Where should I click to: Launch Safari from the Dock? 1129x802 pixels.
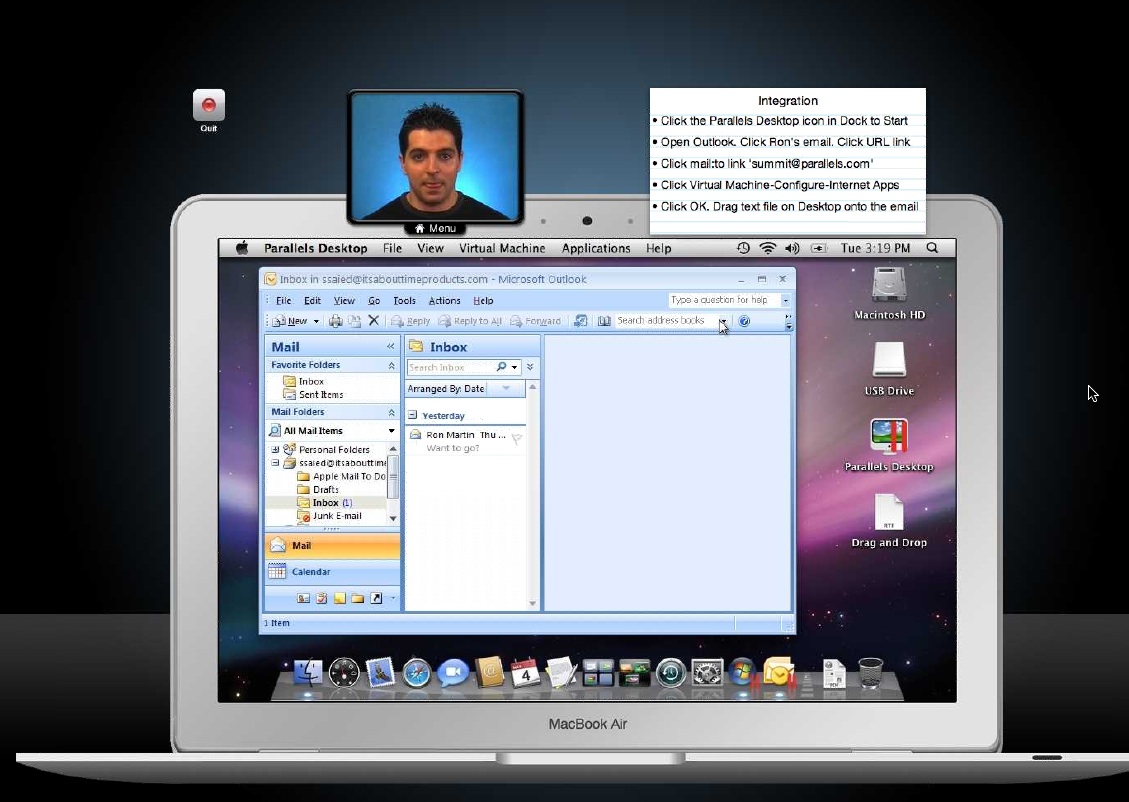416,673
